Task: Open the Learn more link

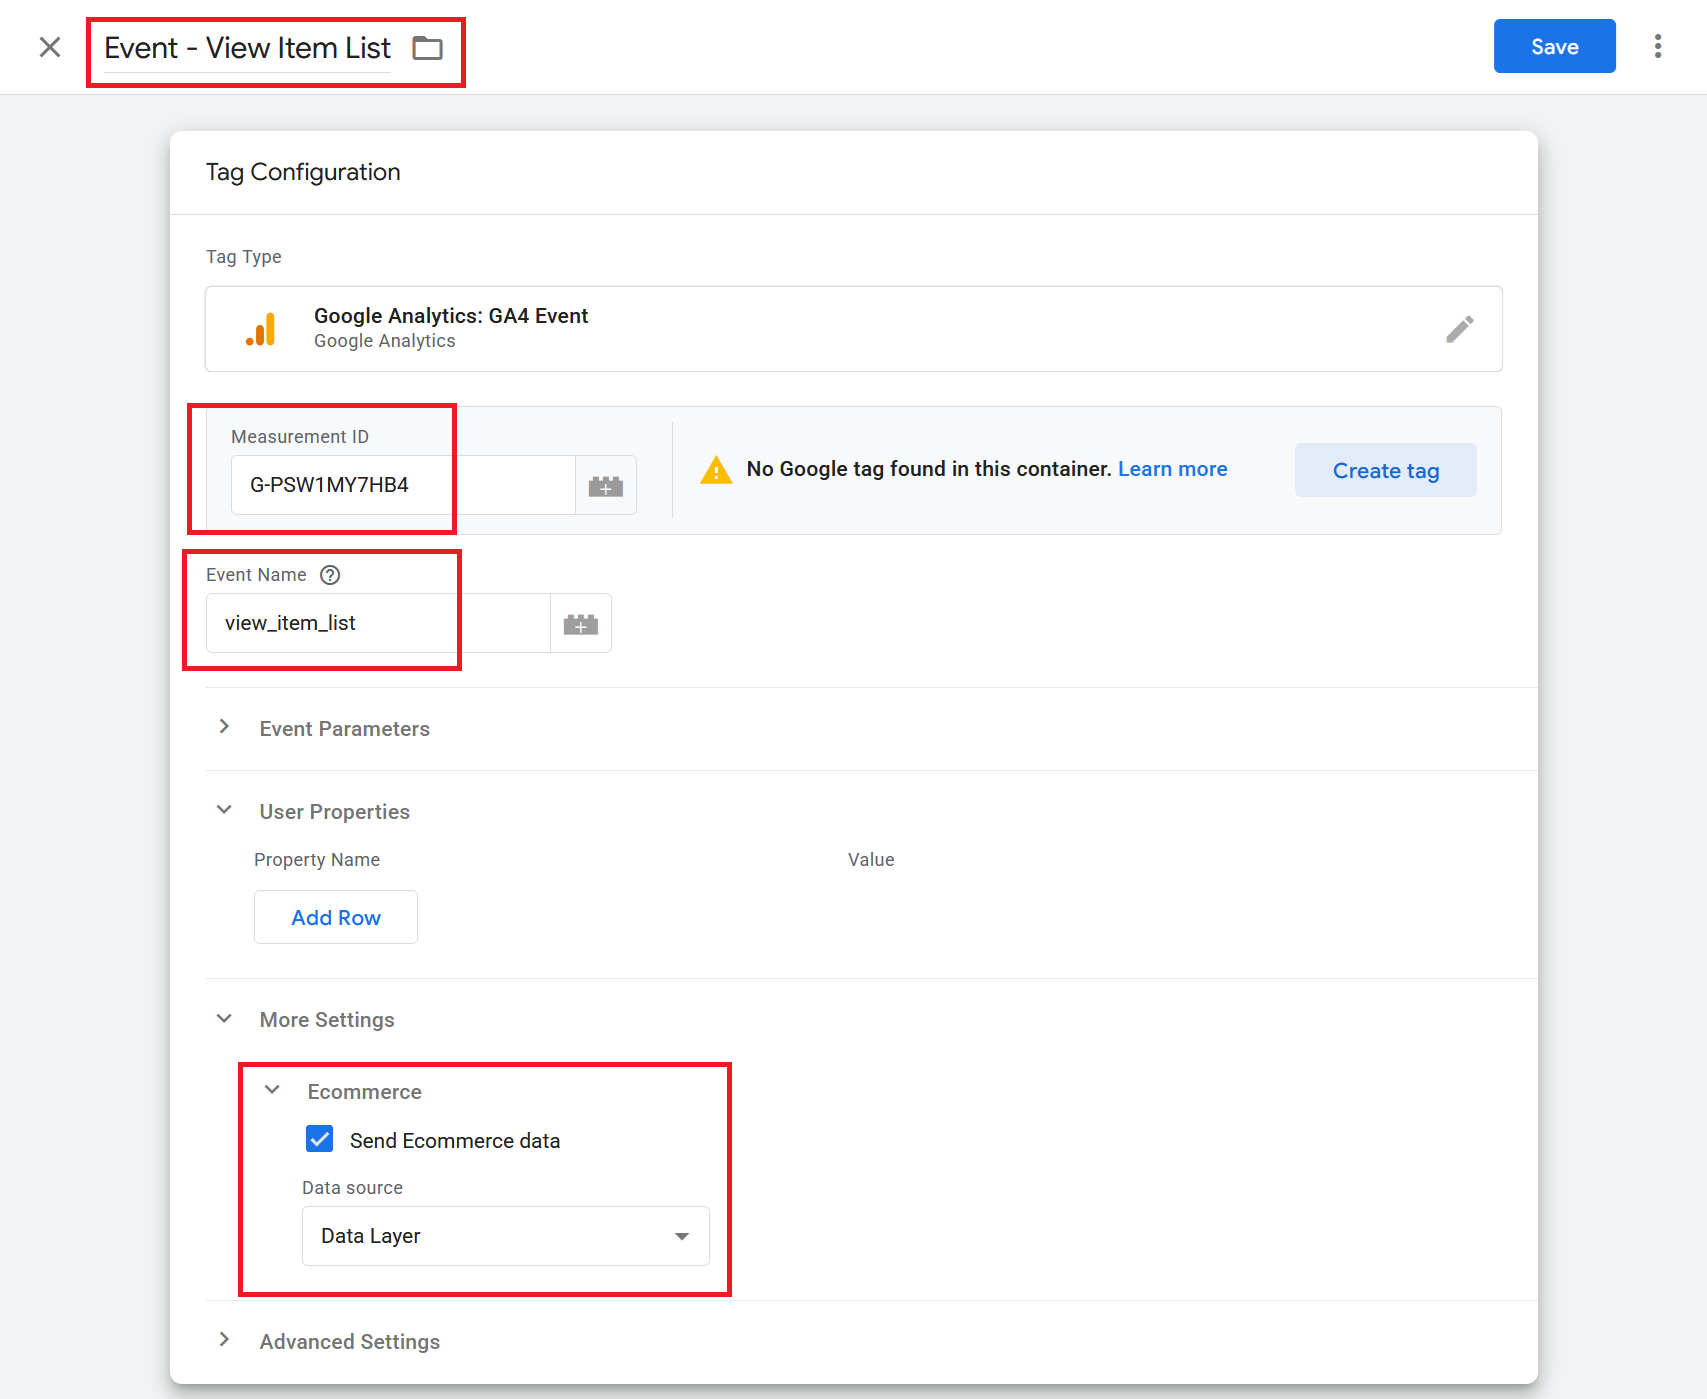Action: coord(1172,469)
